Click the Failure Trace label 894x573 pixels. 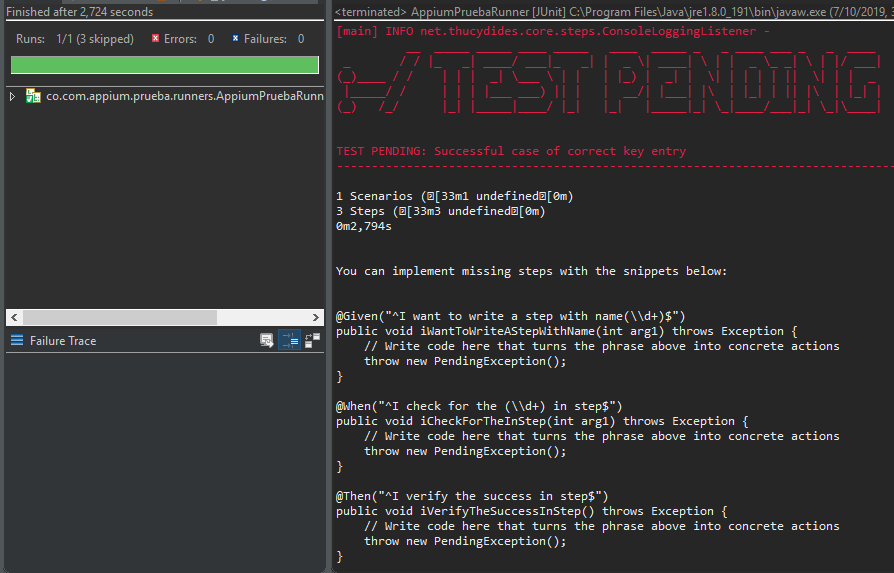(63, 341)
